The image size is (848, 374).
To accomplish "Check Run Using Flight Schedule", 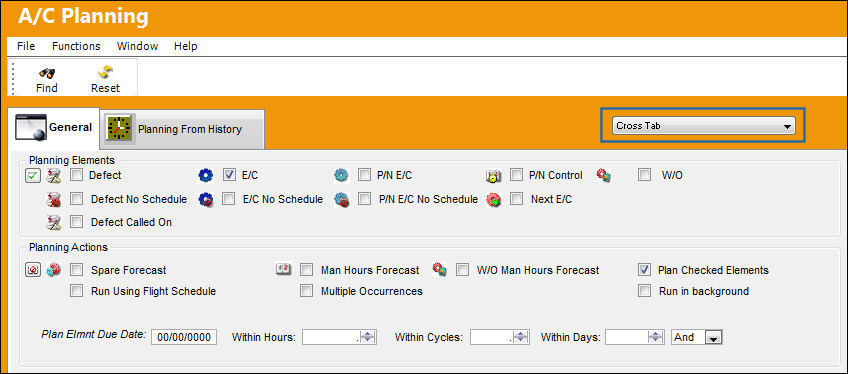I will click(77, 291).
